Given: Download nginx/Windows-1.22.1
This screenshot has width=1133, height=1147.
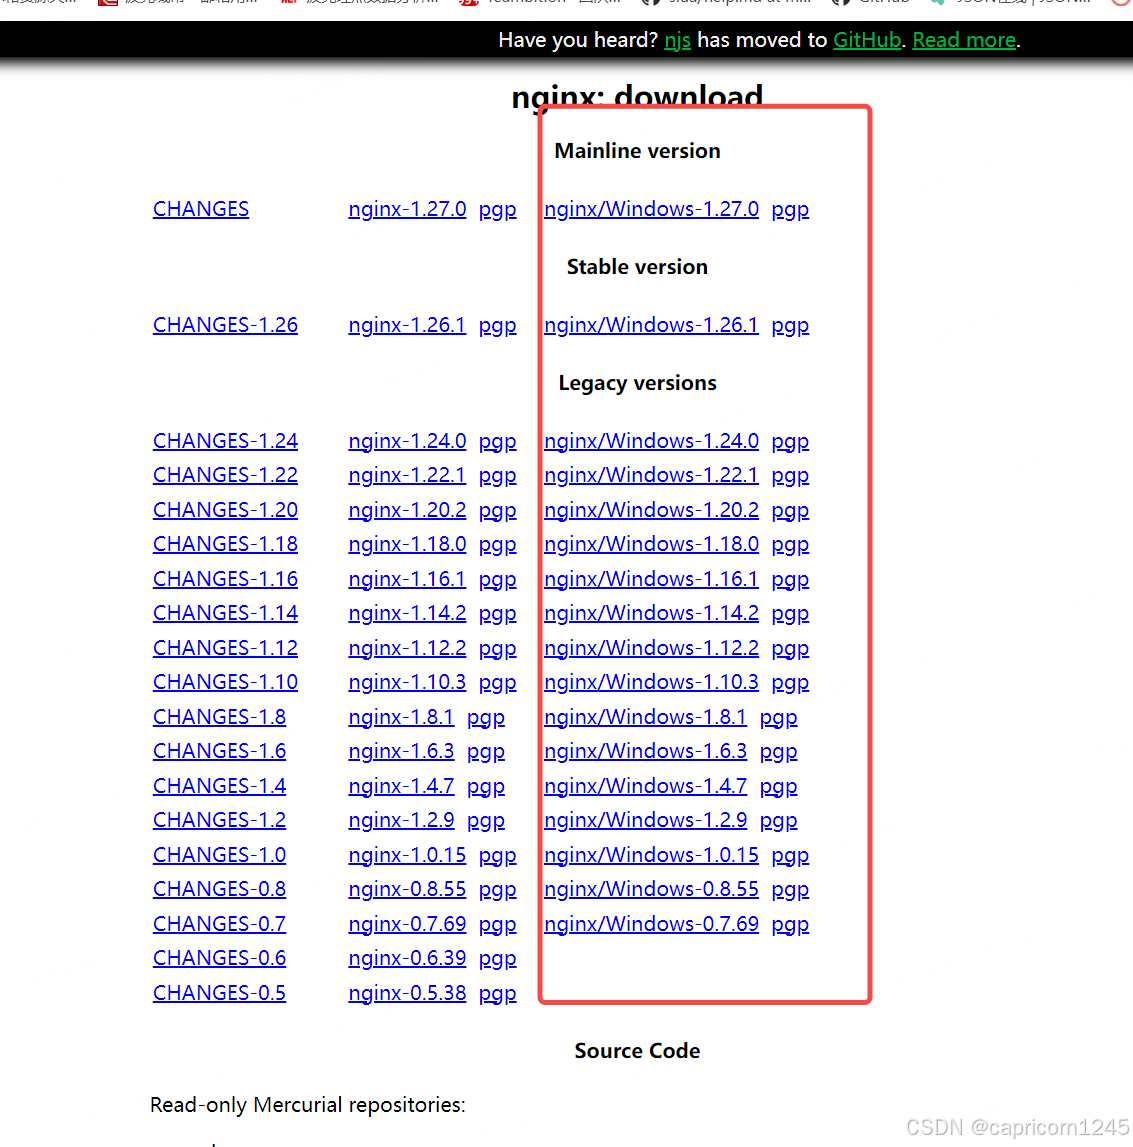Looking at the screenshot, I should pos(651,475).
